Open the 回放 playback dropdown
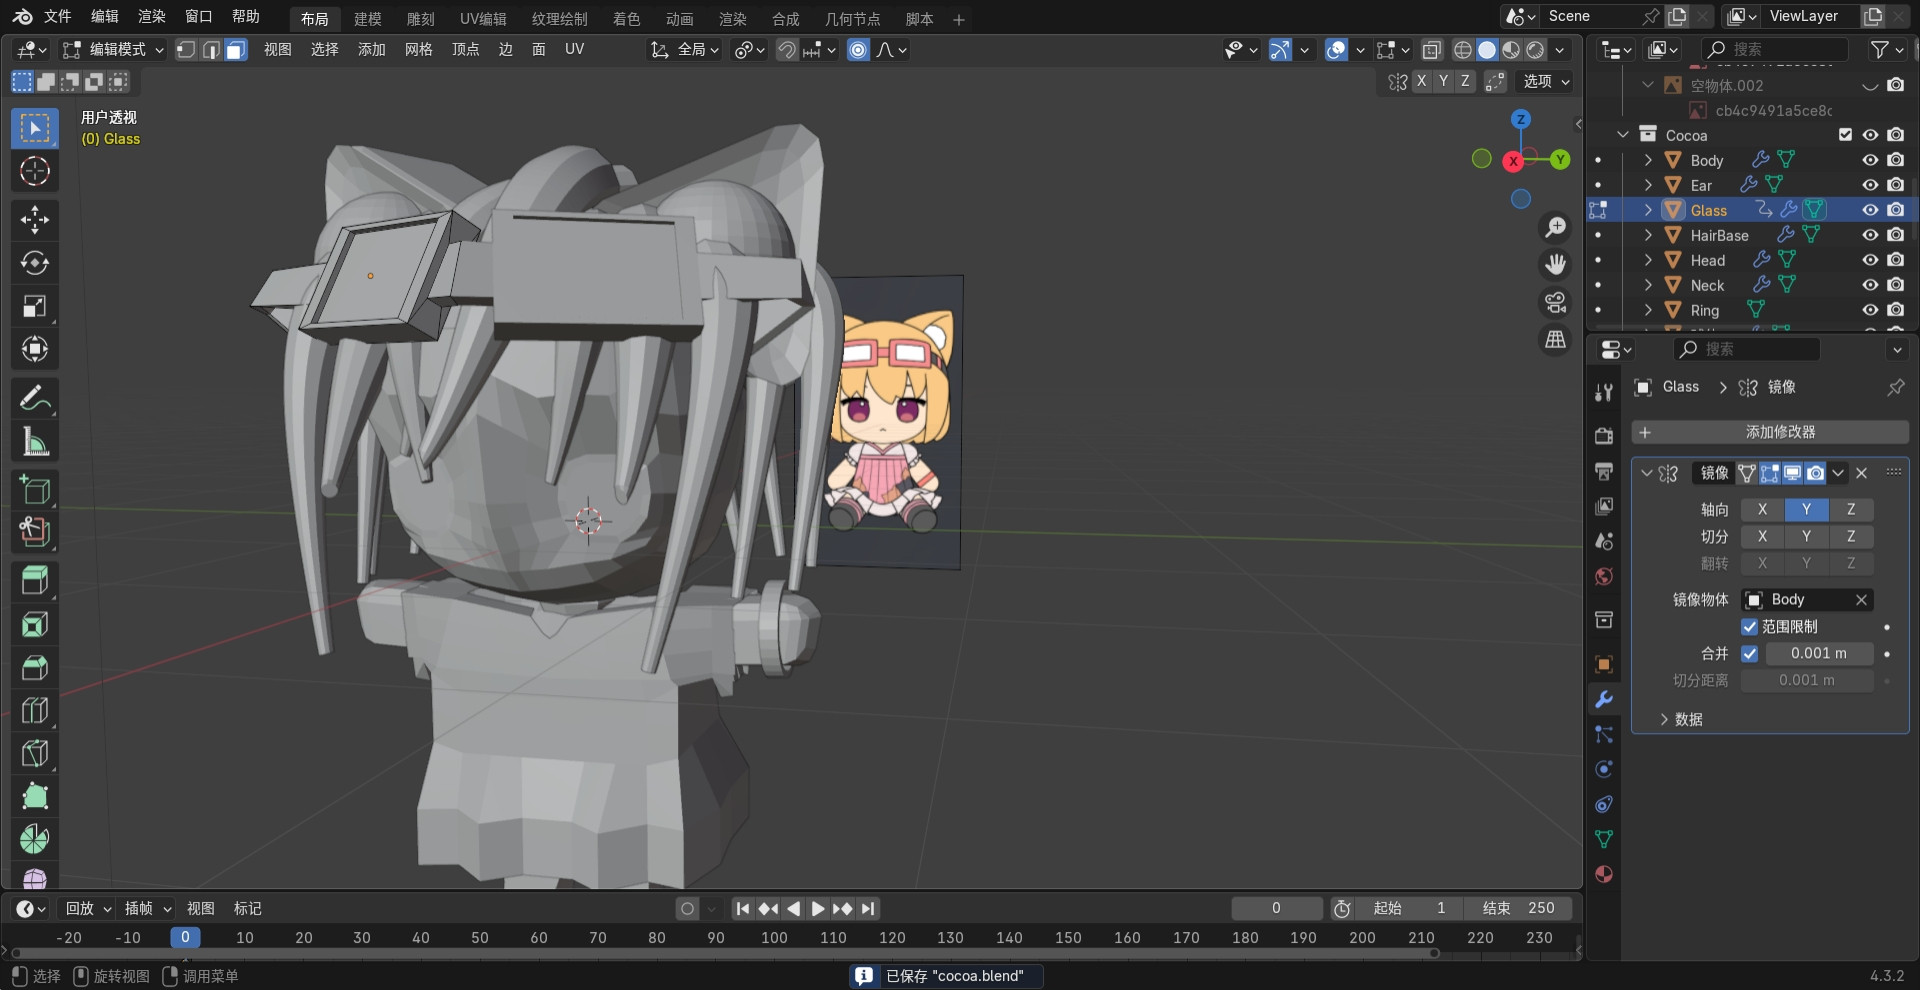Image resolution: width=1920 pixels, height=990 pixels. pos(88,909)
